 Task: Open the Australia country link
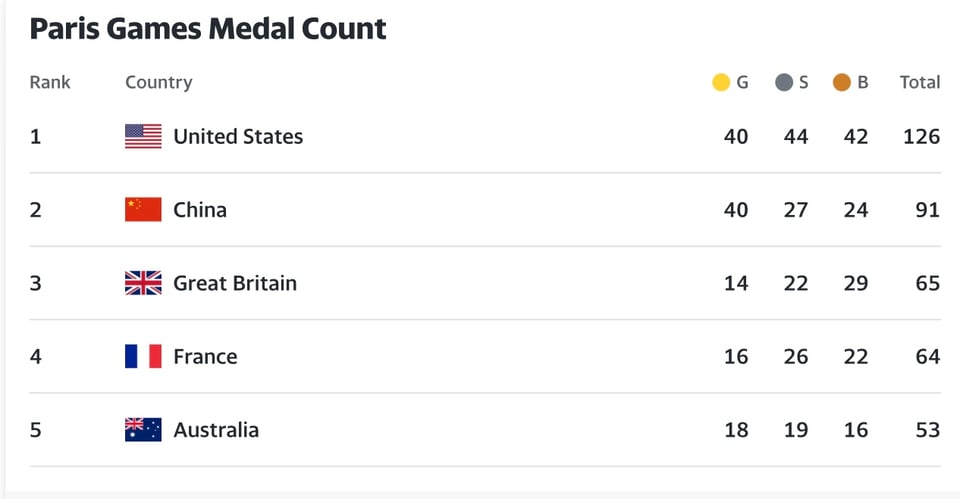216,430
